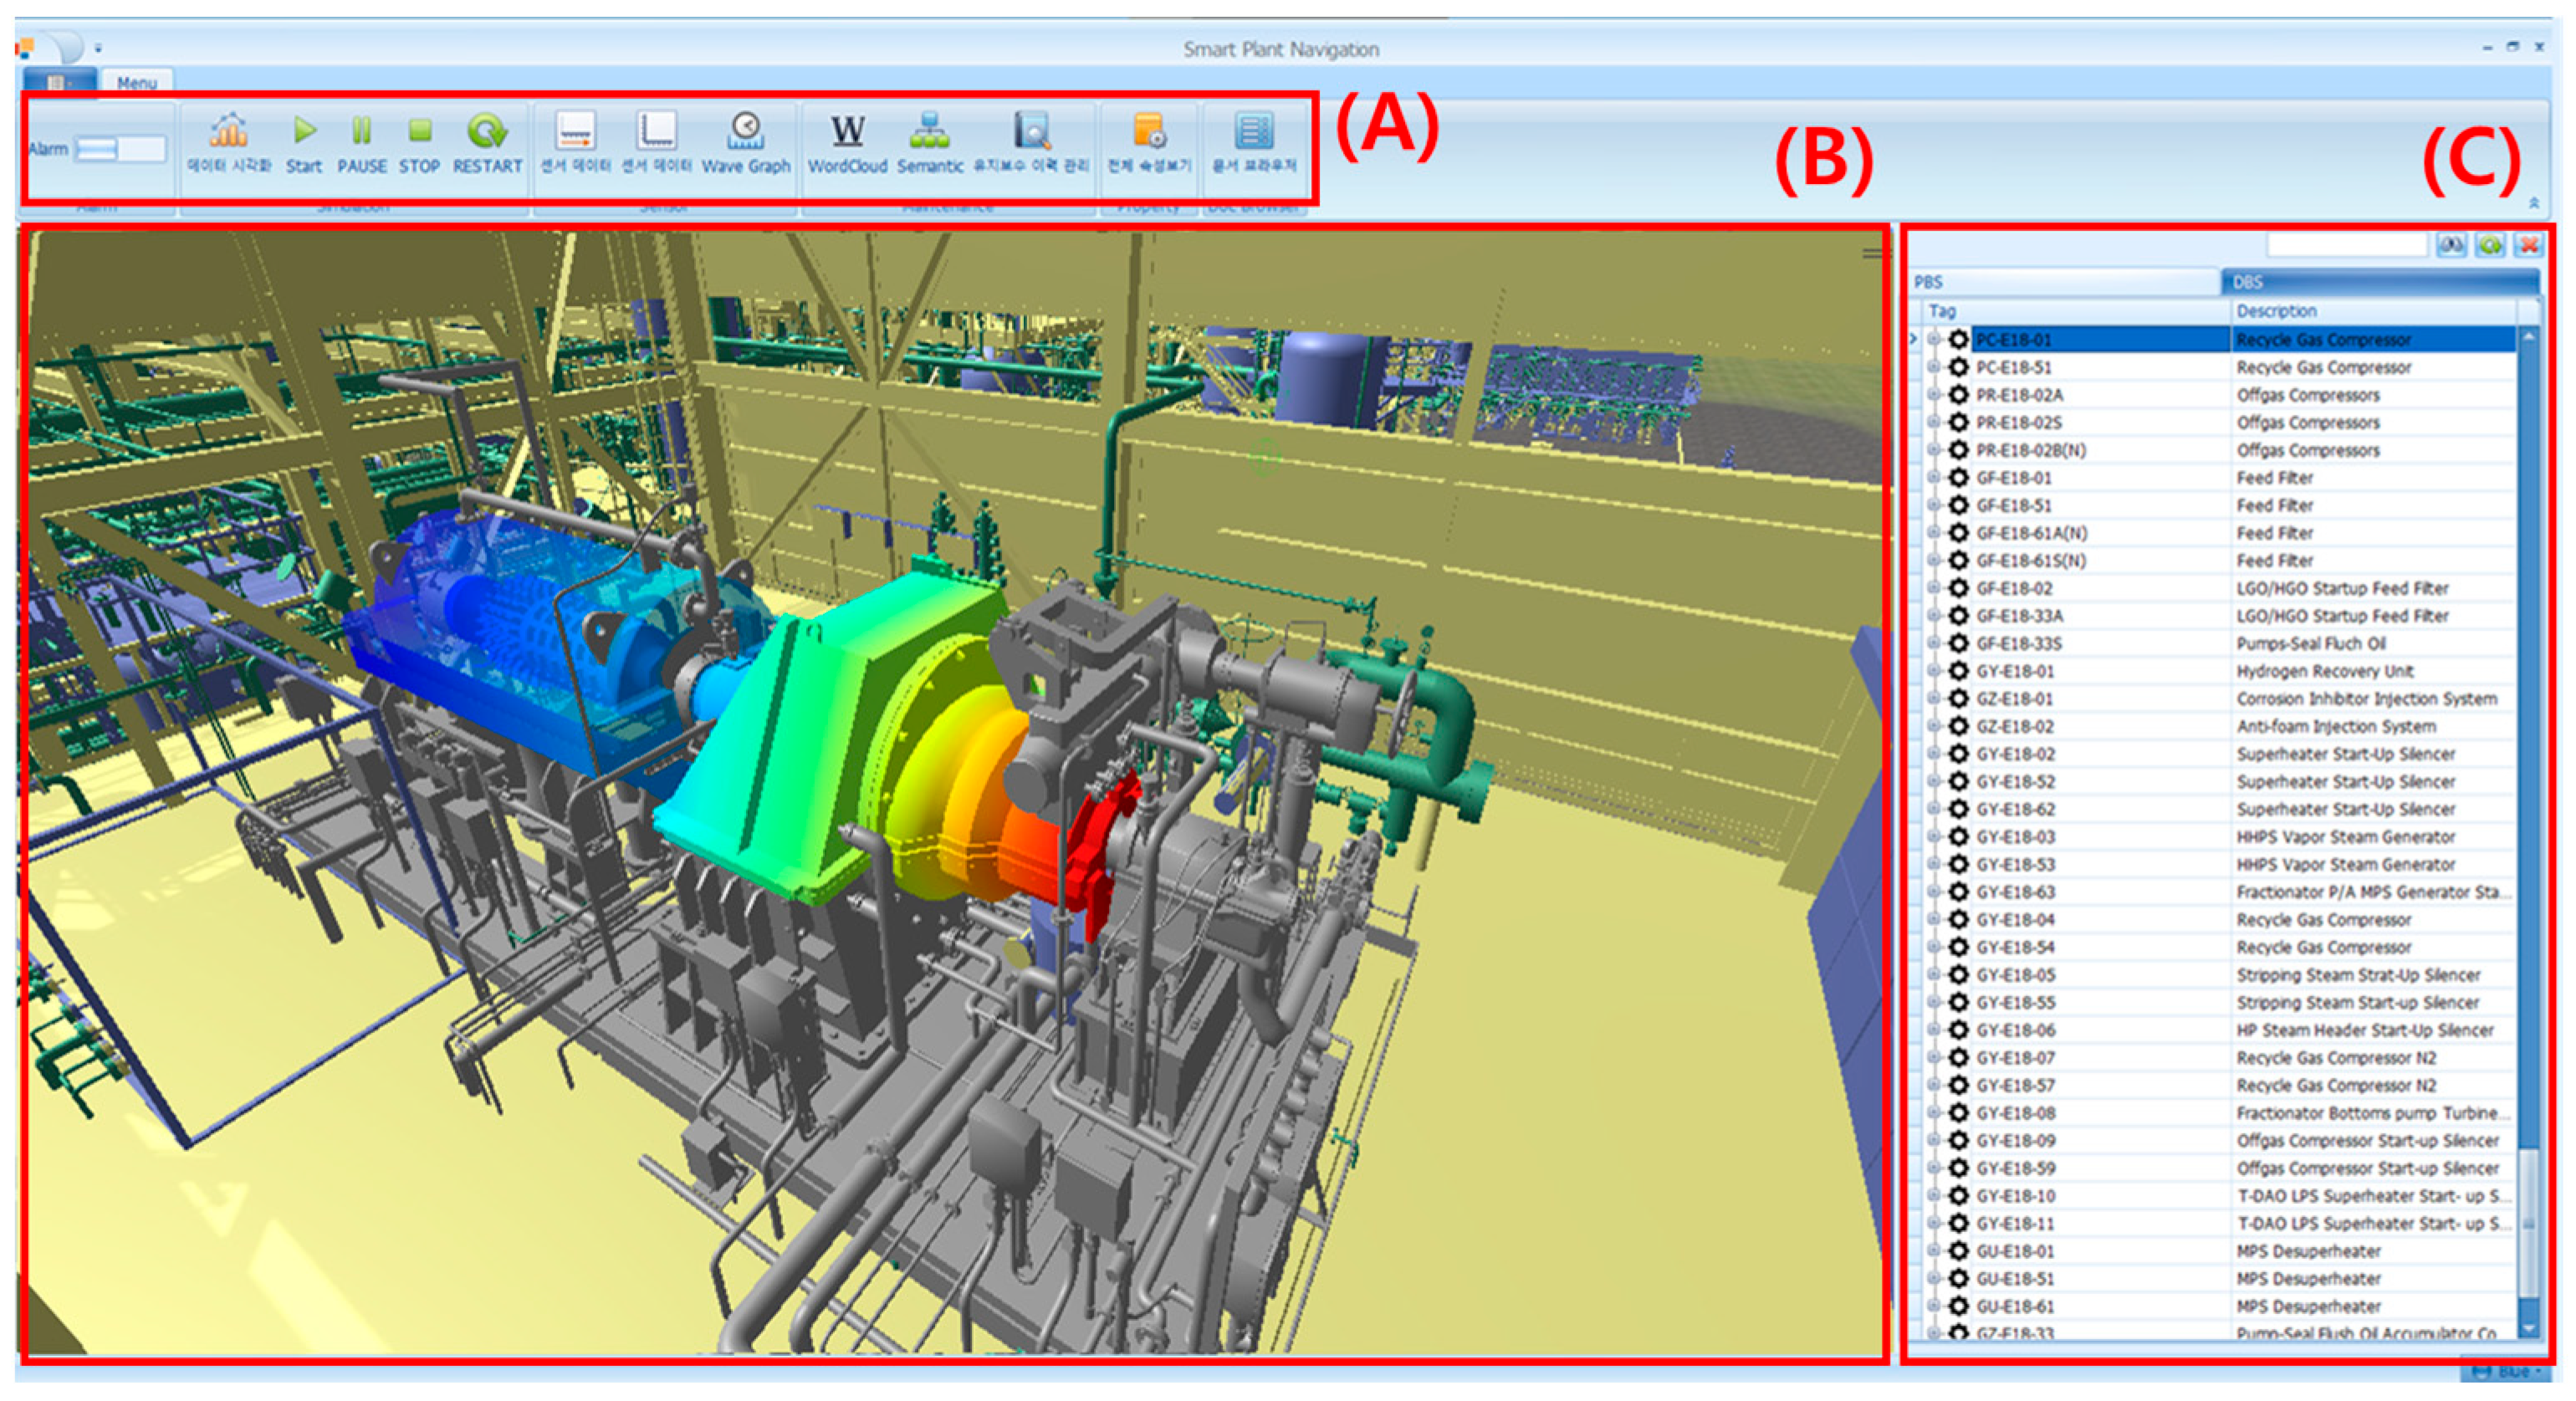Expand the GF-E18-01 tree node
The image size is (2576, 1401).
point(1934,478)
